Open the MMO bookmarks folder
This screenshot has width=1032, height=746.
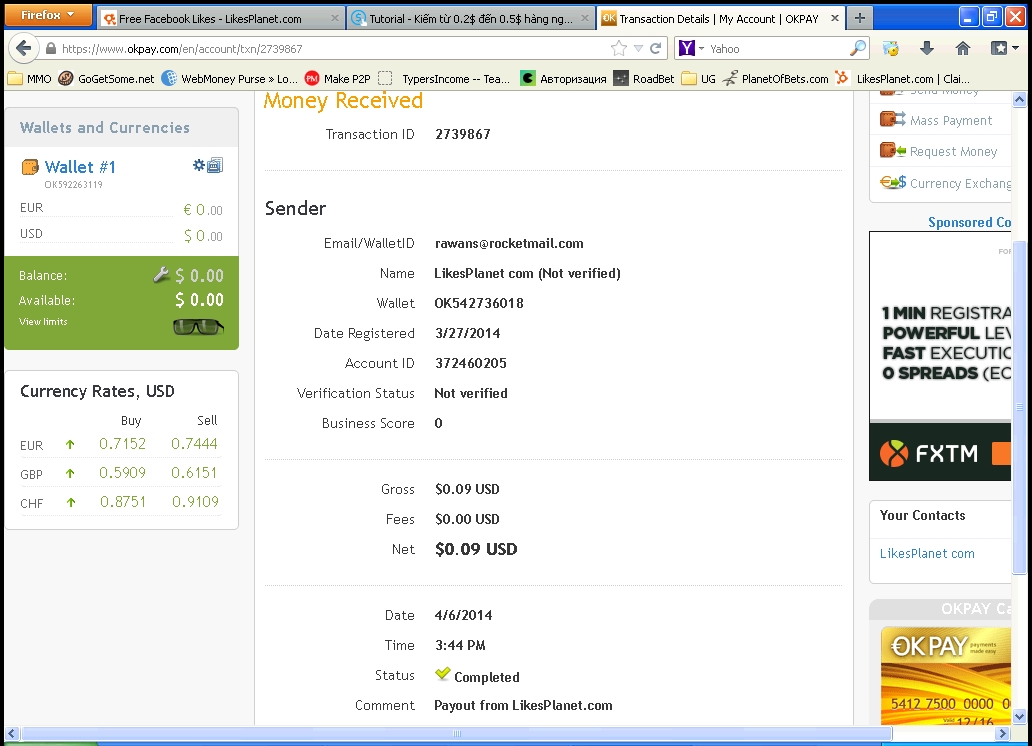(30, 78)
